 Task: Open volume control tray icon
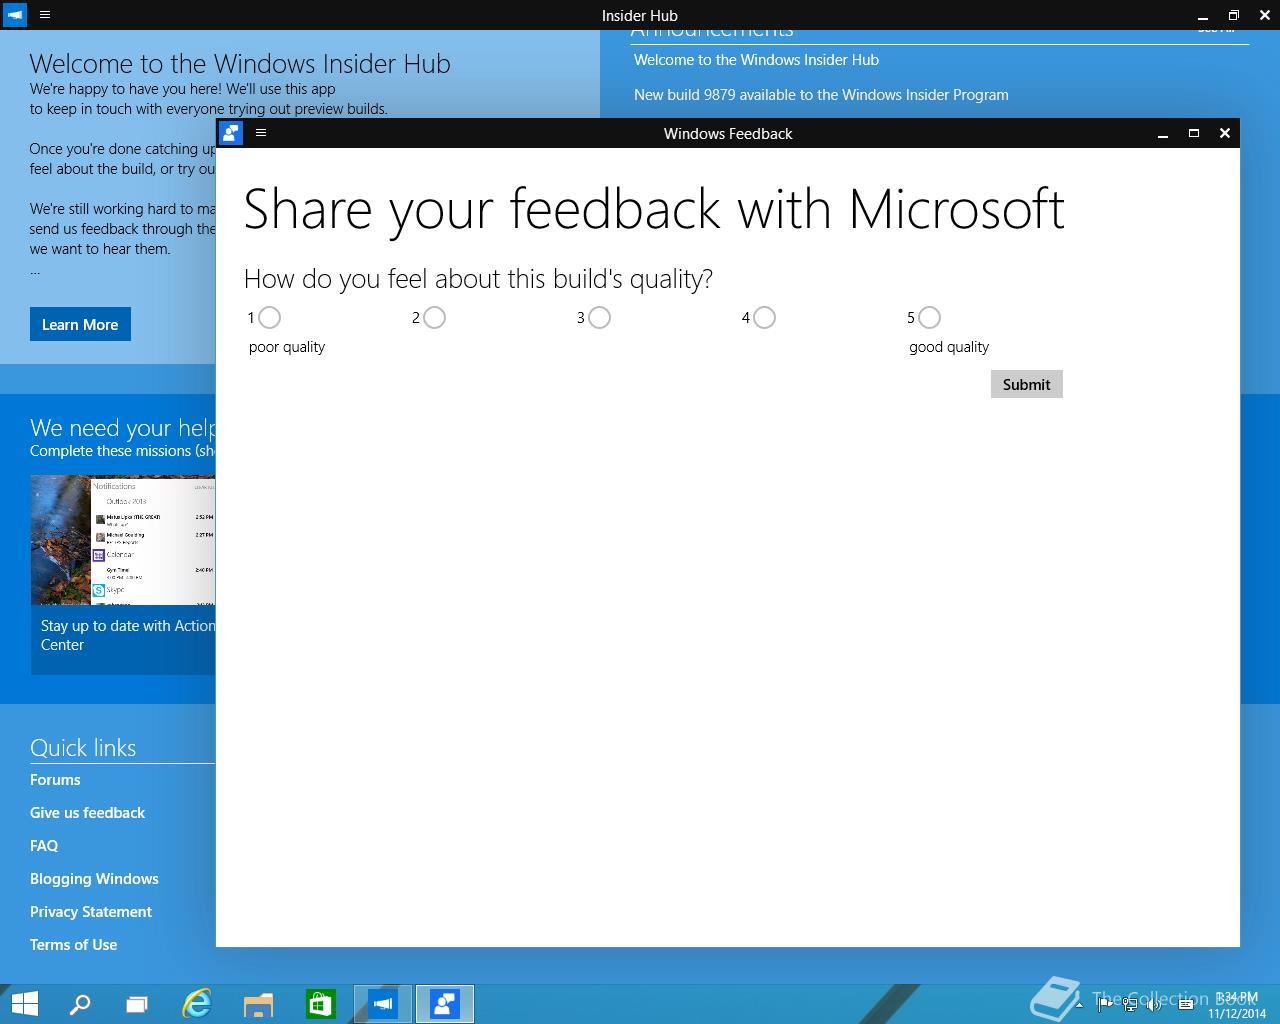click(1154, 1005)
